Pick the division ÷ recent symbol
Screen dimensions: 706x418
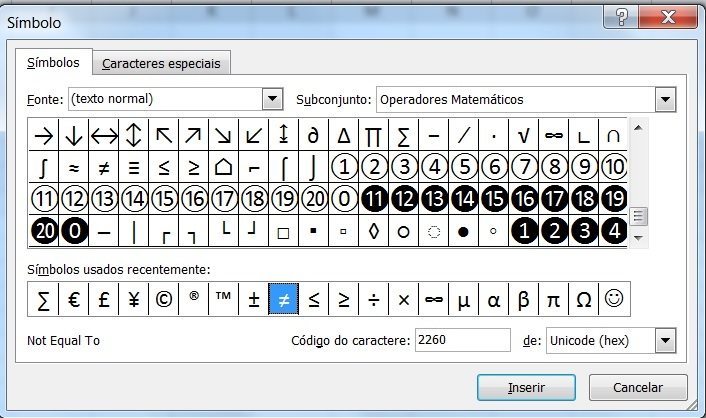click(374, 299)
